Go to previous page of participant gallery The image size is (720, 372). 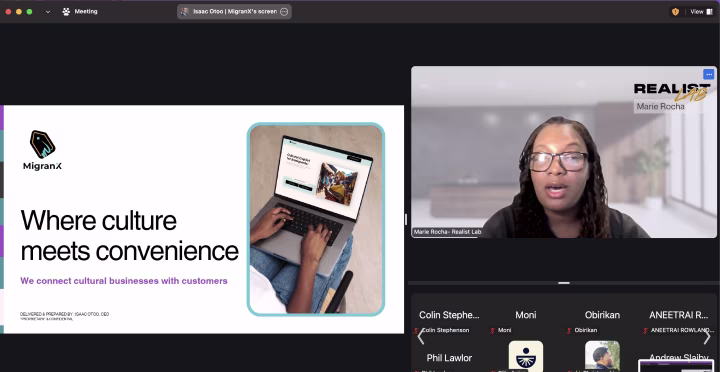tap(421, 337)
